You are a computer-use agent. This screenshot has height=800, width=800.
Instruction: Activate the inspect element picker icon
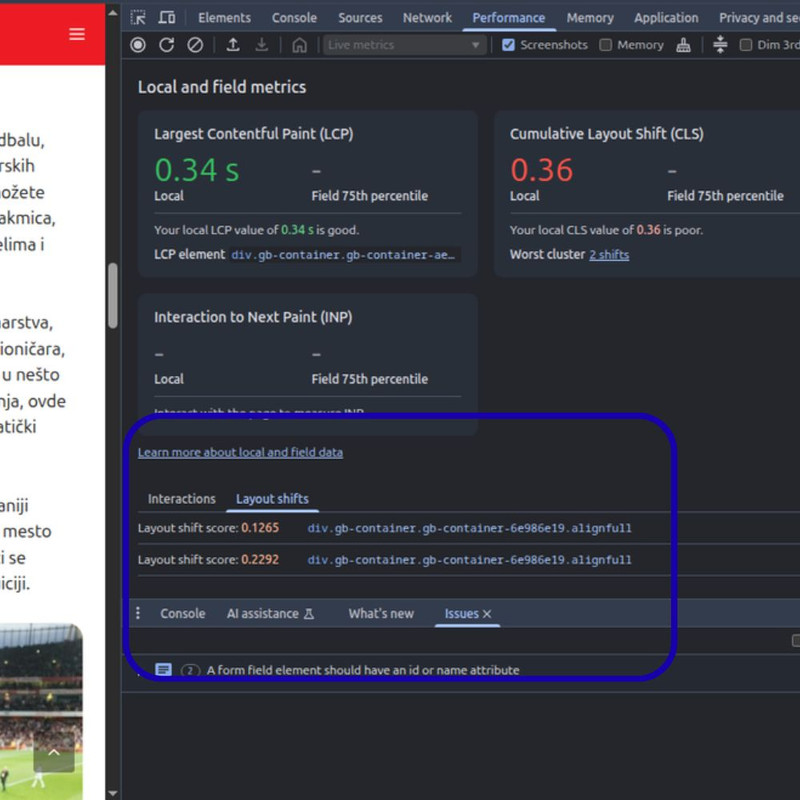pyautogui.click(x=138, y=17)
